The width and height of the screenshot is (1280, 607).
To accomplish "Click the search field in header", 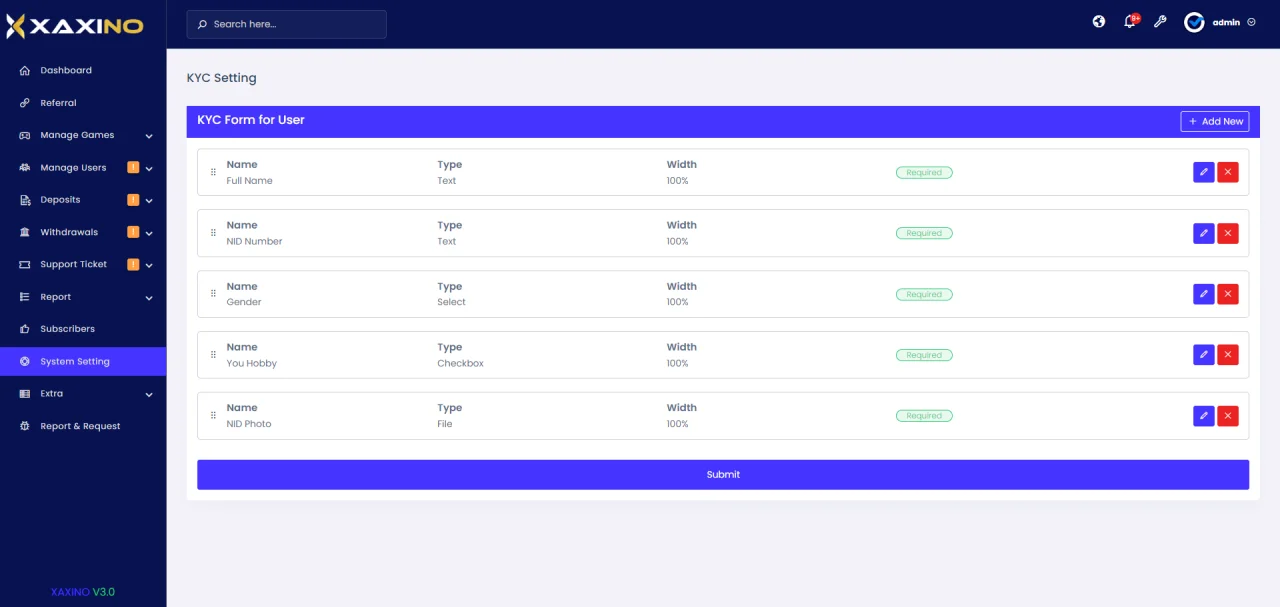I will click(286, 24).
